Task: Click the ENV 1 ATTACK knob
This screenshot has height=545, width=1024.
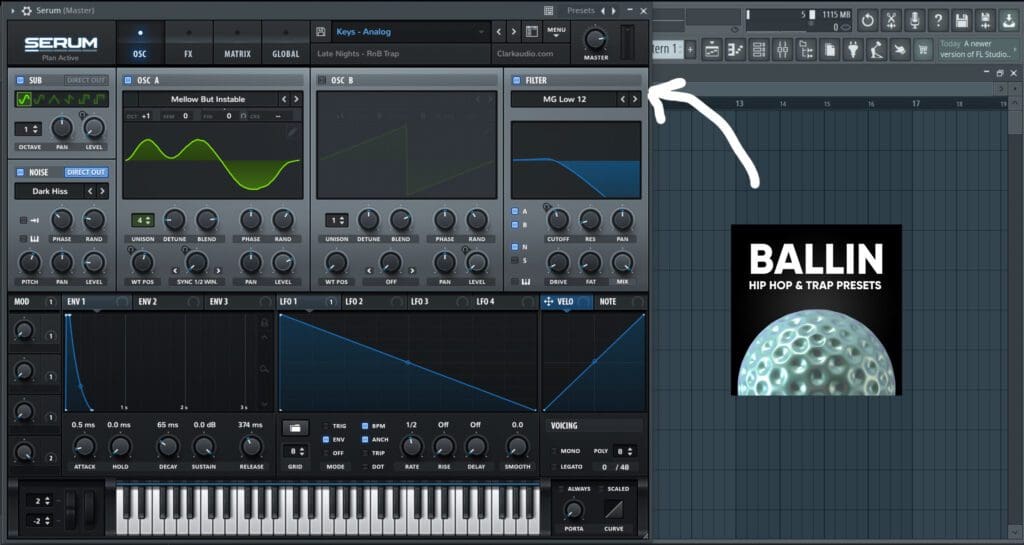Action: [84, 447]
